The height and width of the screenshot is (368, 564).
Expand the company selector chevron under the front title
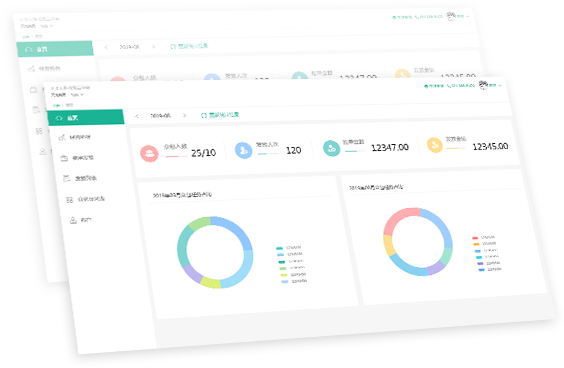pos(82,95)
